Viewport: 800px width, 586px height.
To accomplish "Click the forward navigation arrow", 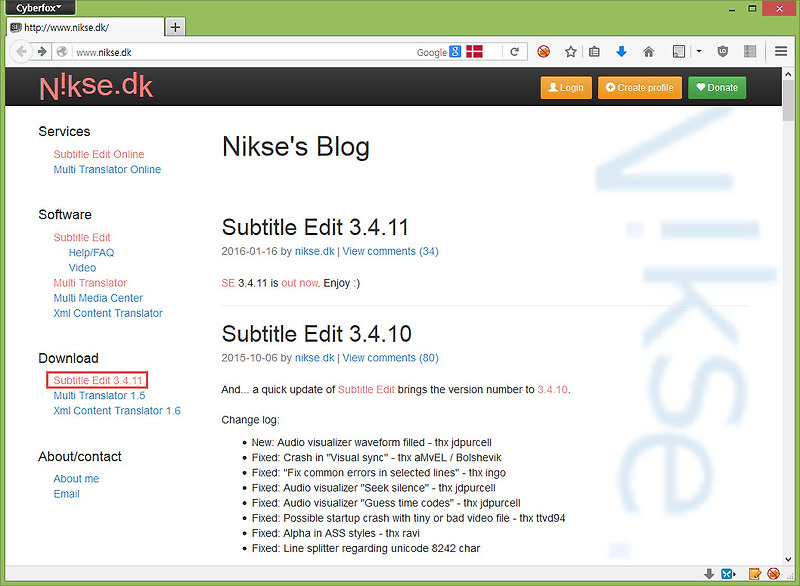I will click(42, 52).
